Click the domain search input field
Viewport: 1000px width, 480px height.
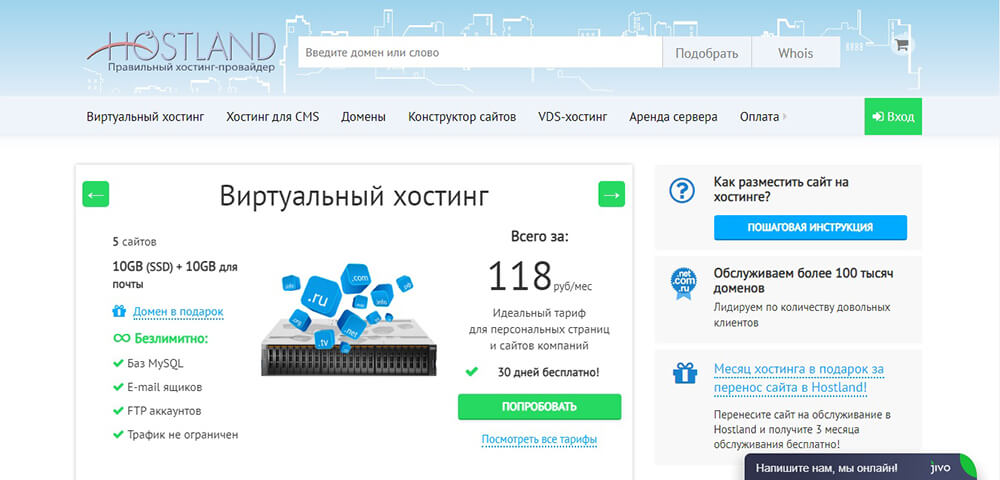[x=480, y=52]
